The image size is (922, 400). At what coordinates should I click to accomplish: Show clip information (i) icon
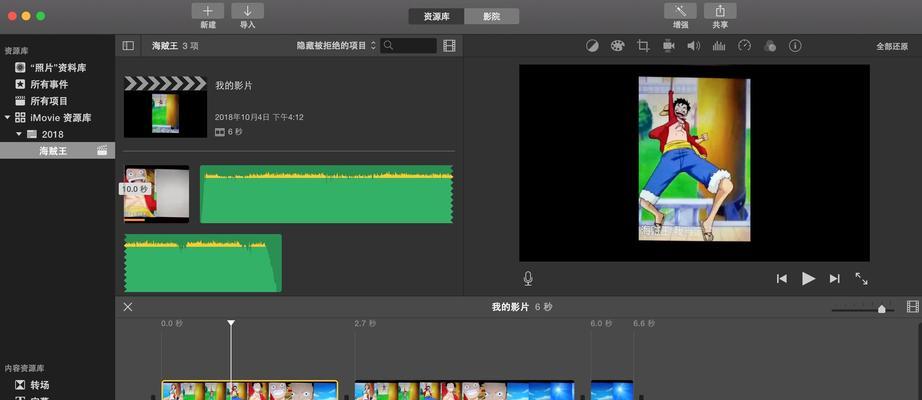point(795,46)
